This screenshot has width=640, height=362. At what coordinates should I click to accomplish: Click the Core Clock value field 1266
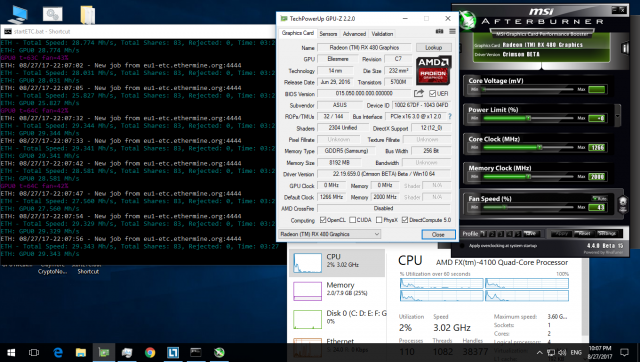pos(597,147)
